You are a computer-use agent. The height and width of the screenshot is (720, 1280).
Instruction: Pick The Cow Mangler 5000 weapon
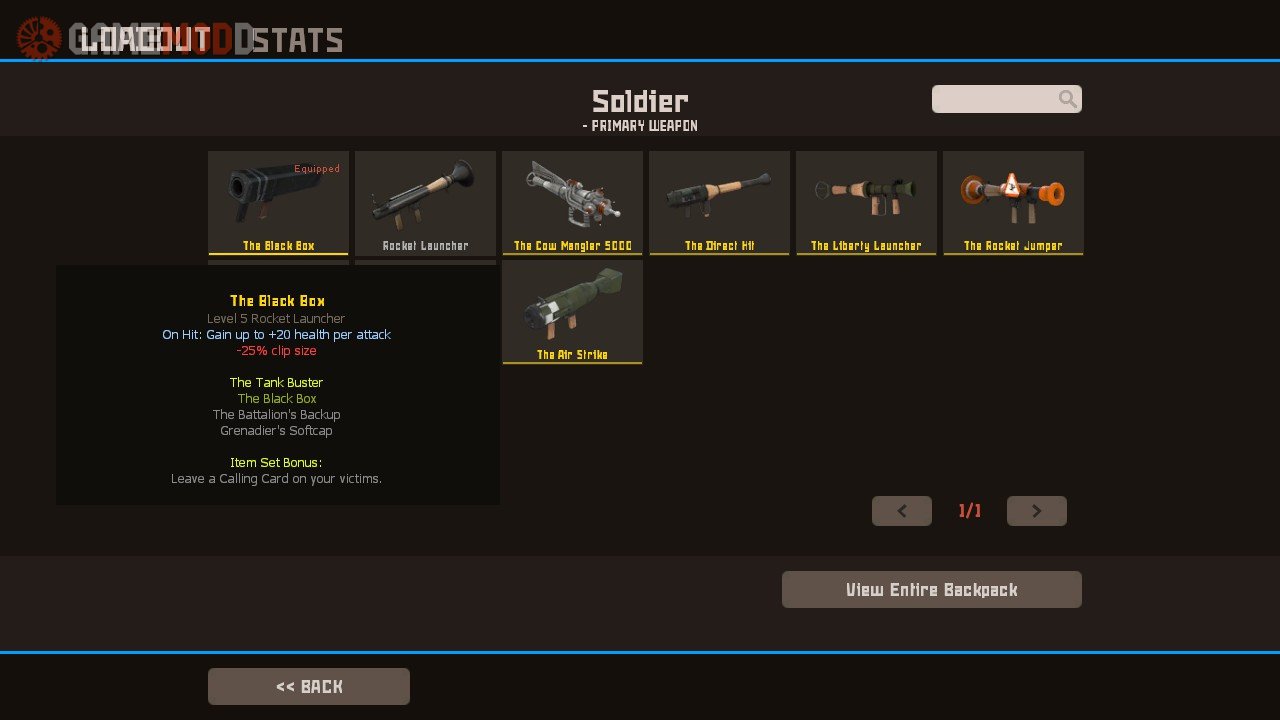click(572, 203)
